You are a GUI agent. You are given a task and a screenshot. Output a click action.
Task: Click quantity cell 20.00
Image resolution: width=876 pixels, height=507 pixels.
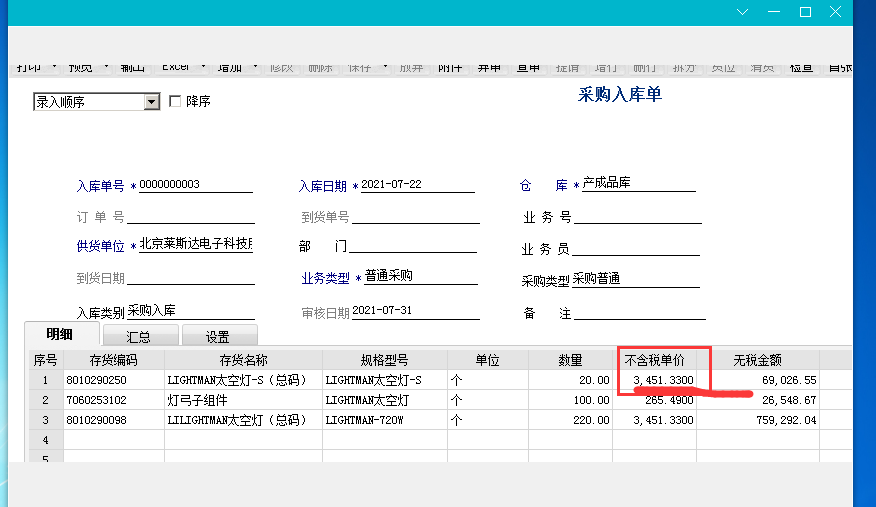pyautogui.click(x=570, y=380)
